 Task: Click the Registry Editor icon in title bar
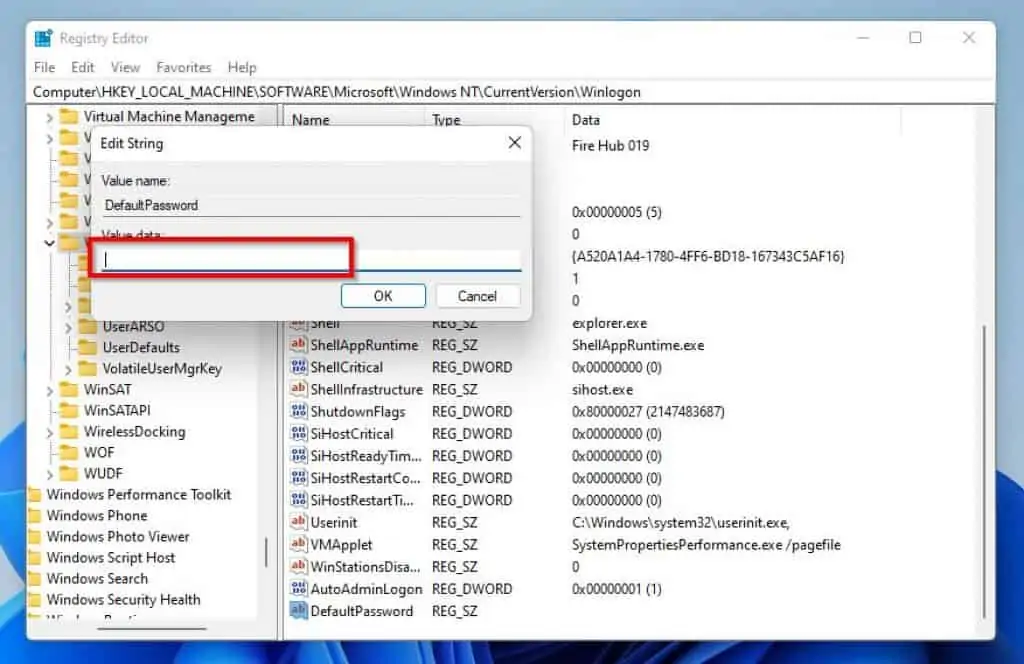(x=42, y=37)
